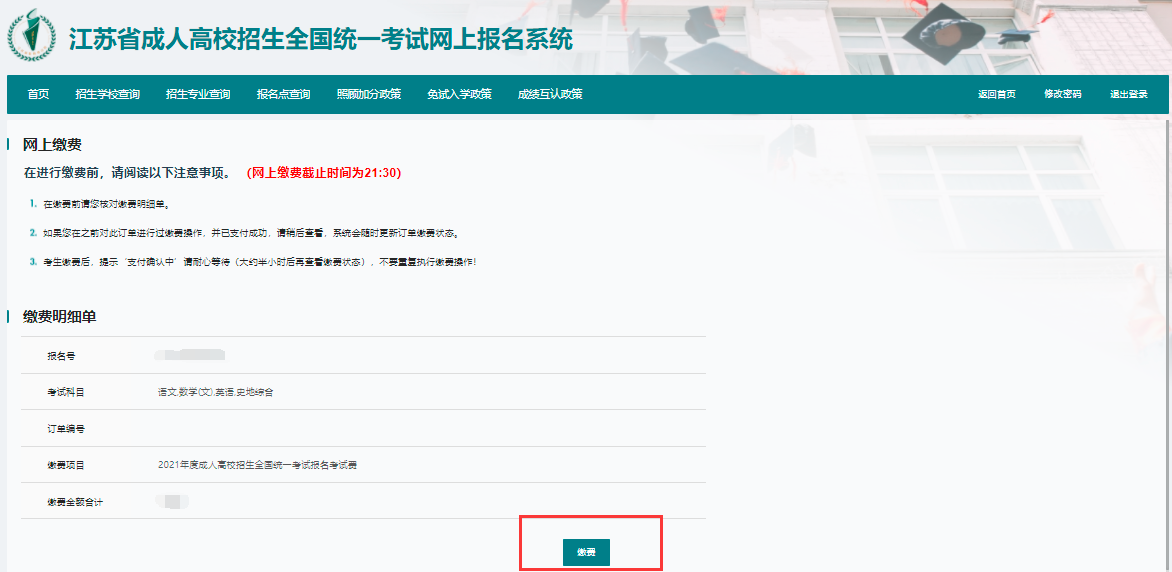Go to 招生专业查询 page
Image resolution: width=1172 pixels, height=572 pixels.
coord(198,94)
